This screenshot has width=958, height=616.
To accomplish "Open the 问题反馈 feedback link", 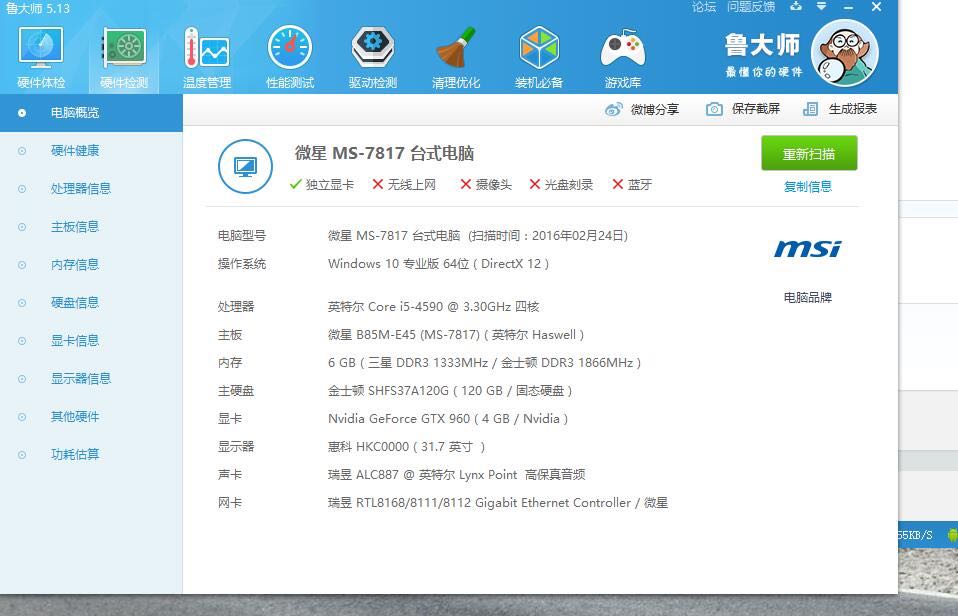I will (x=751, y=7).
